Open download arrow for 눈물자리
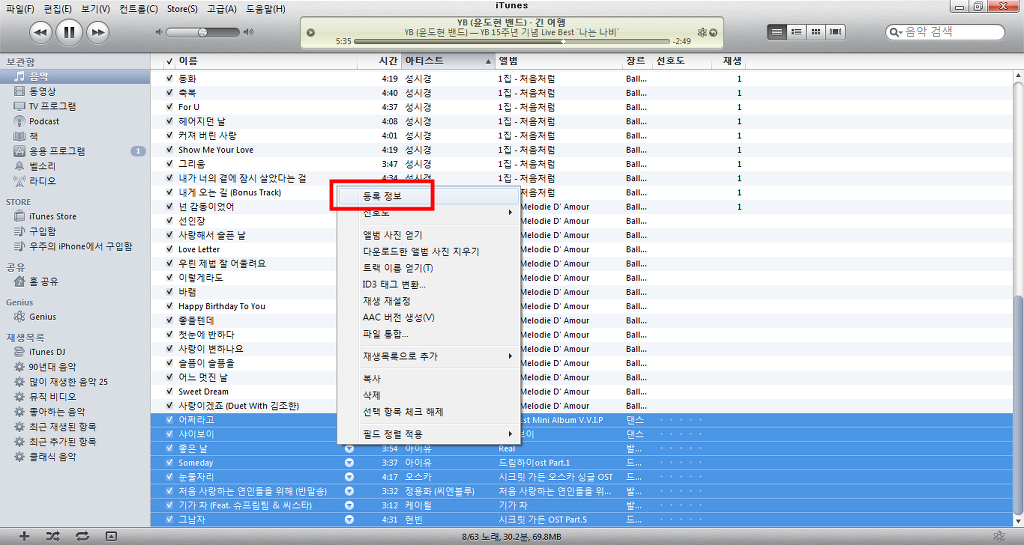The height and width of the screenshot is (545, 1024). coord(349,477)
